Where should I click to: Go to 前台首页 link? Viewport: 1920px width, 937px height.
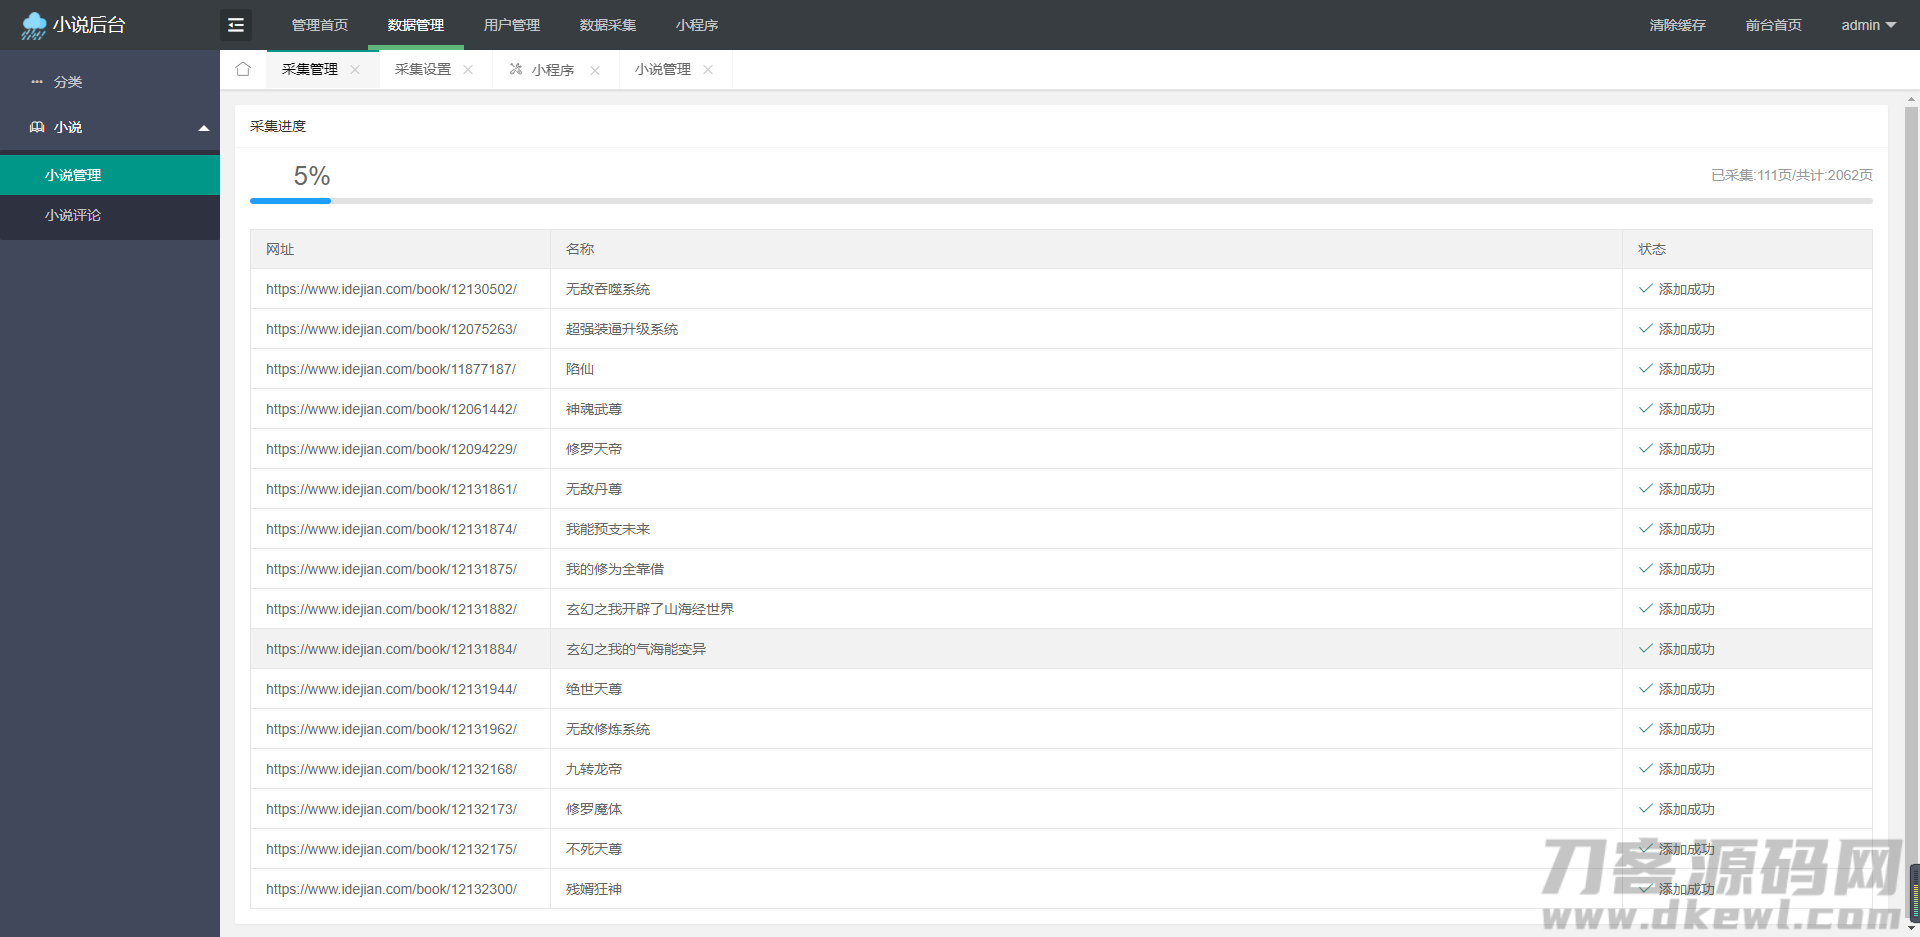pyautogui.click(x=1773, y=25)
